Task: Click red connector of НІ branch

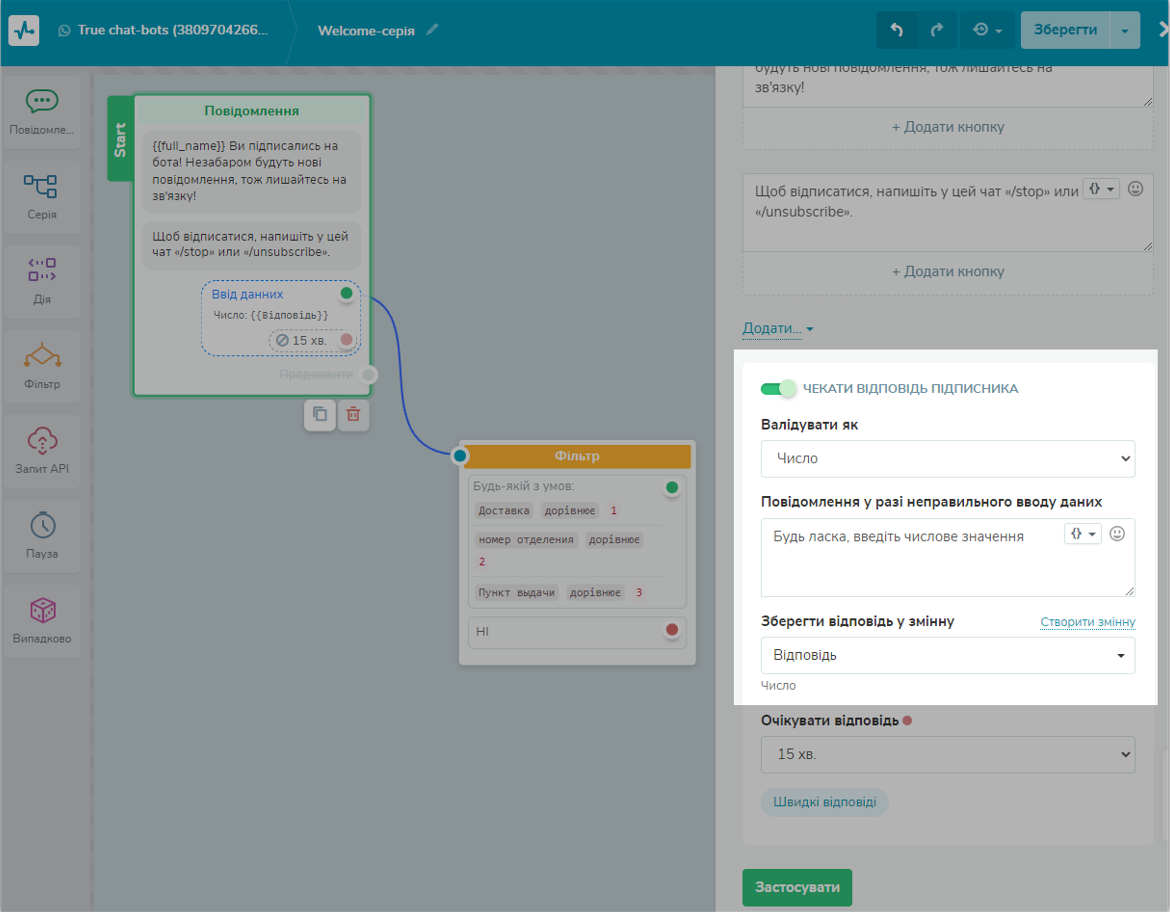Action: [x=672, y=630]
